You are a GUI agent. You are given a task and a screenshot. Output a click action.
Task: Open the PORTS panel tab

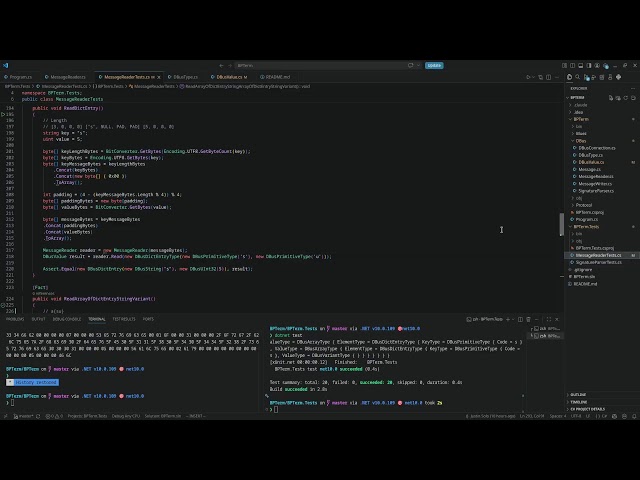pos(148,319)
